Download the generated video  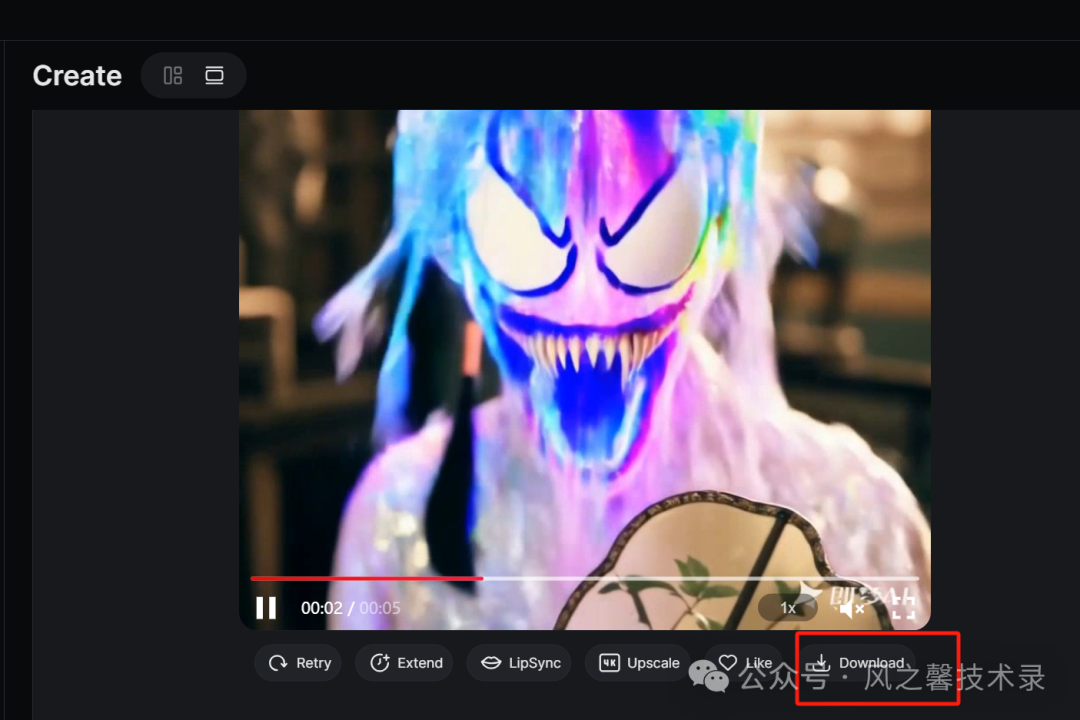tap(857, 663)
